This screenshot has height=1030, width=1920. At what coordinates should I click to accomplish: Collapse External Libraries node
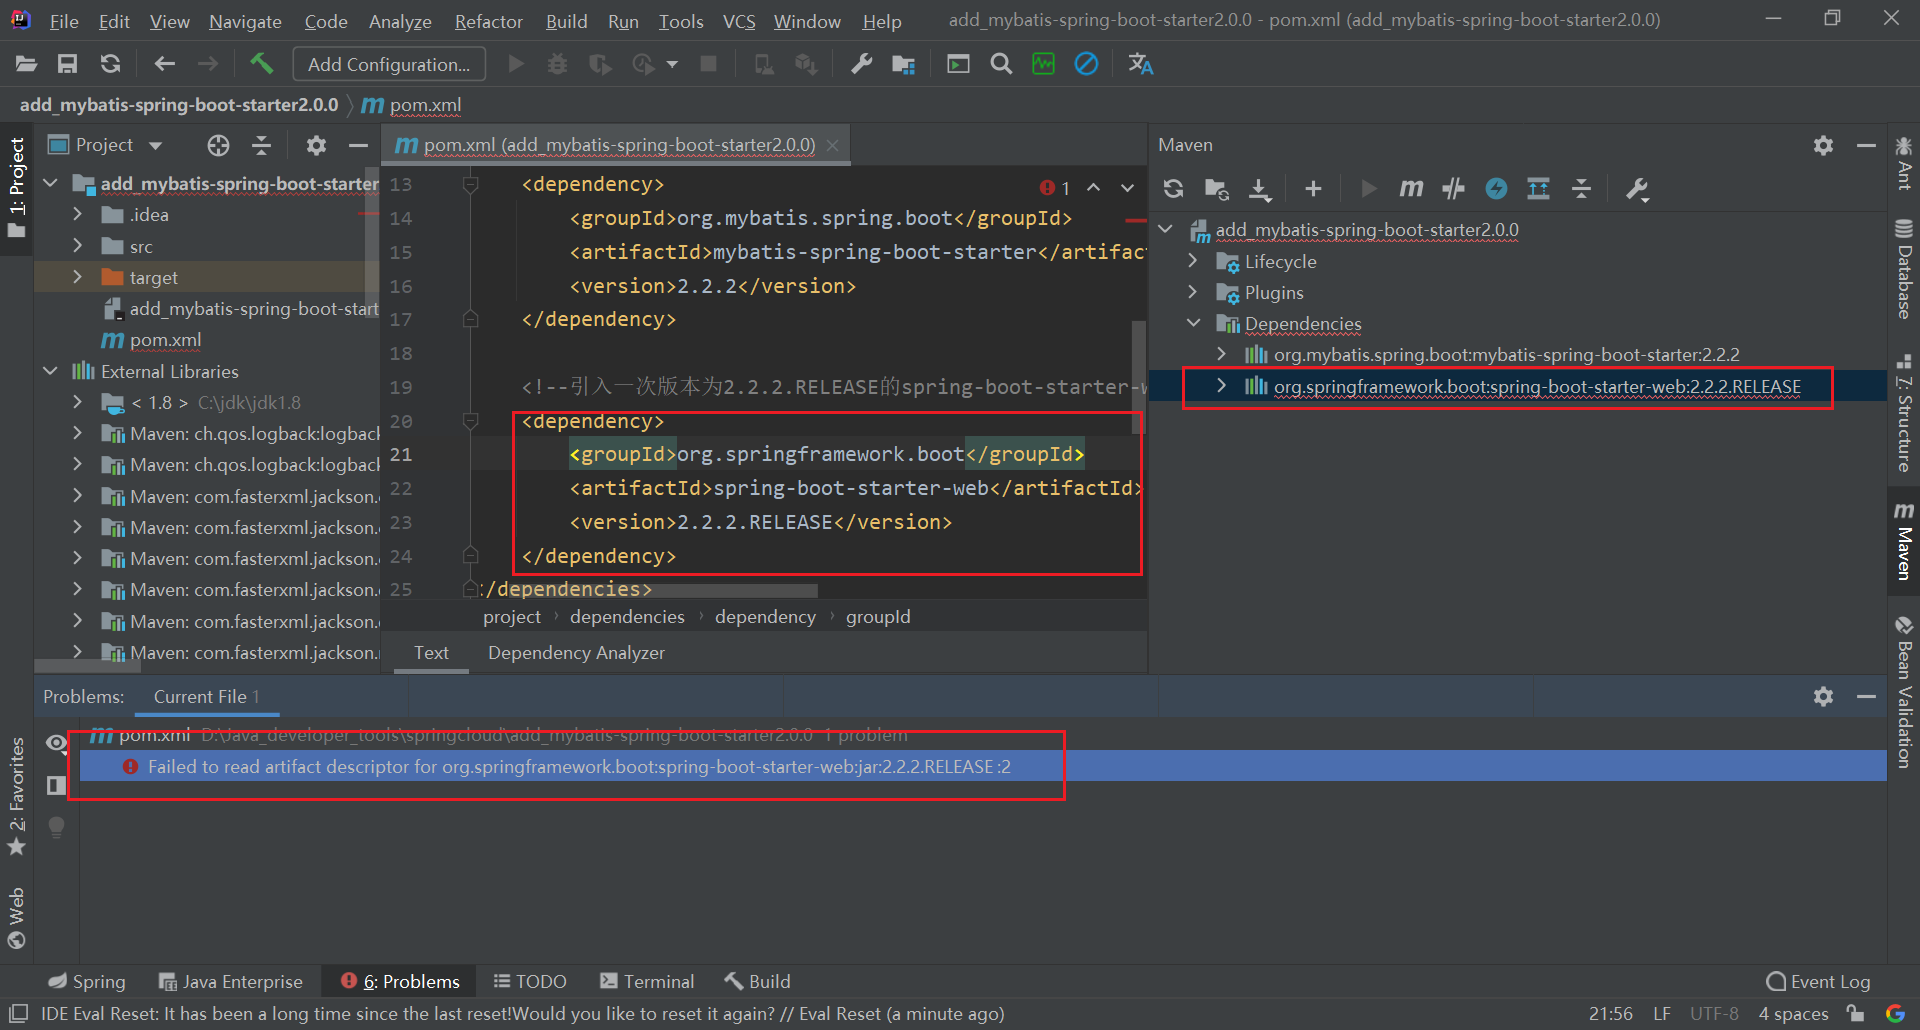pos(51,371)
